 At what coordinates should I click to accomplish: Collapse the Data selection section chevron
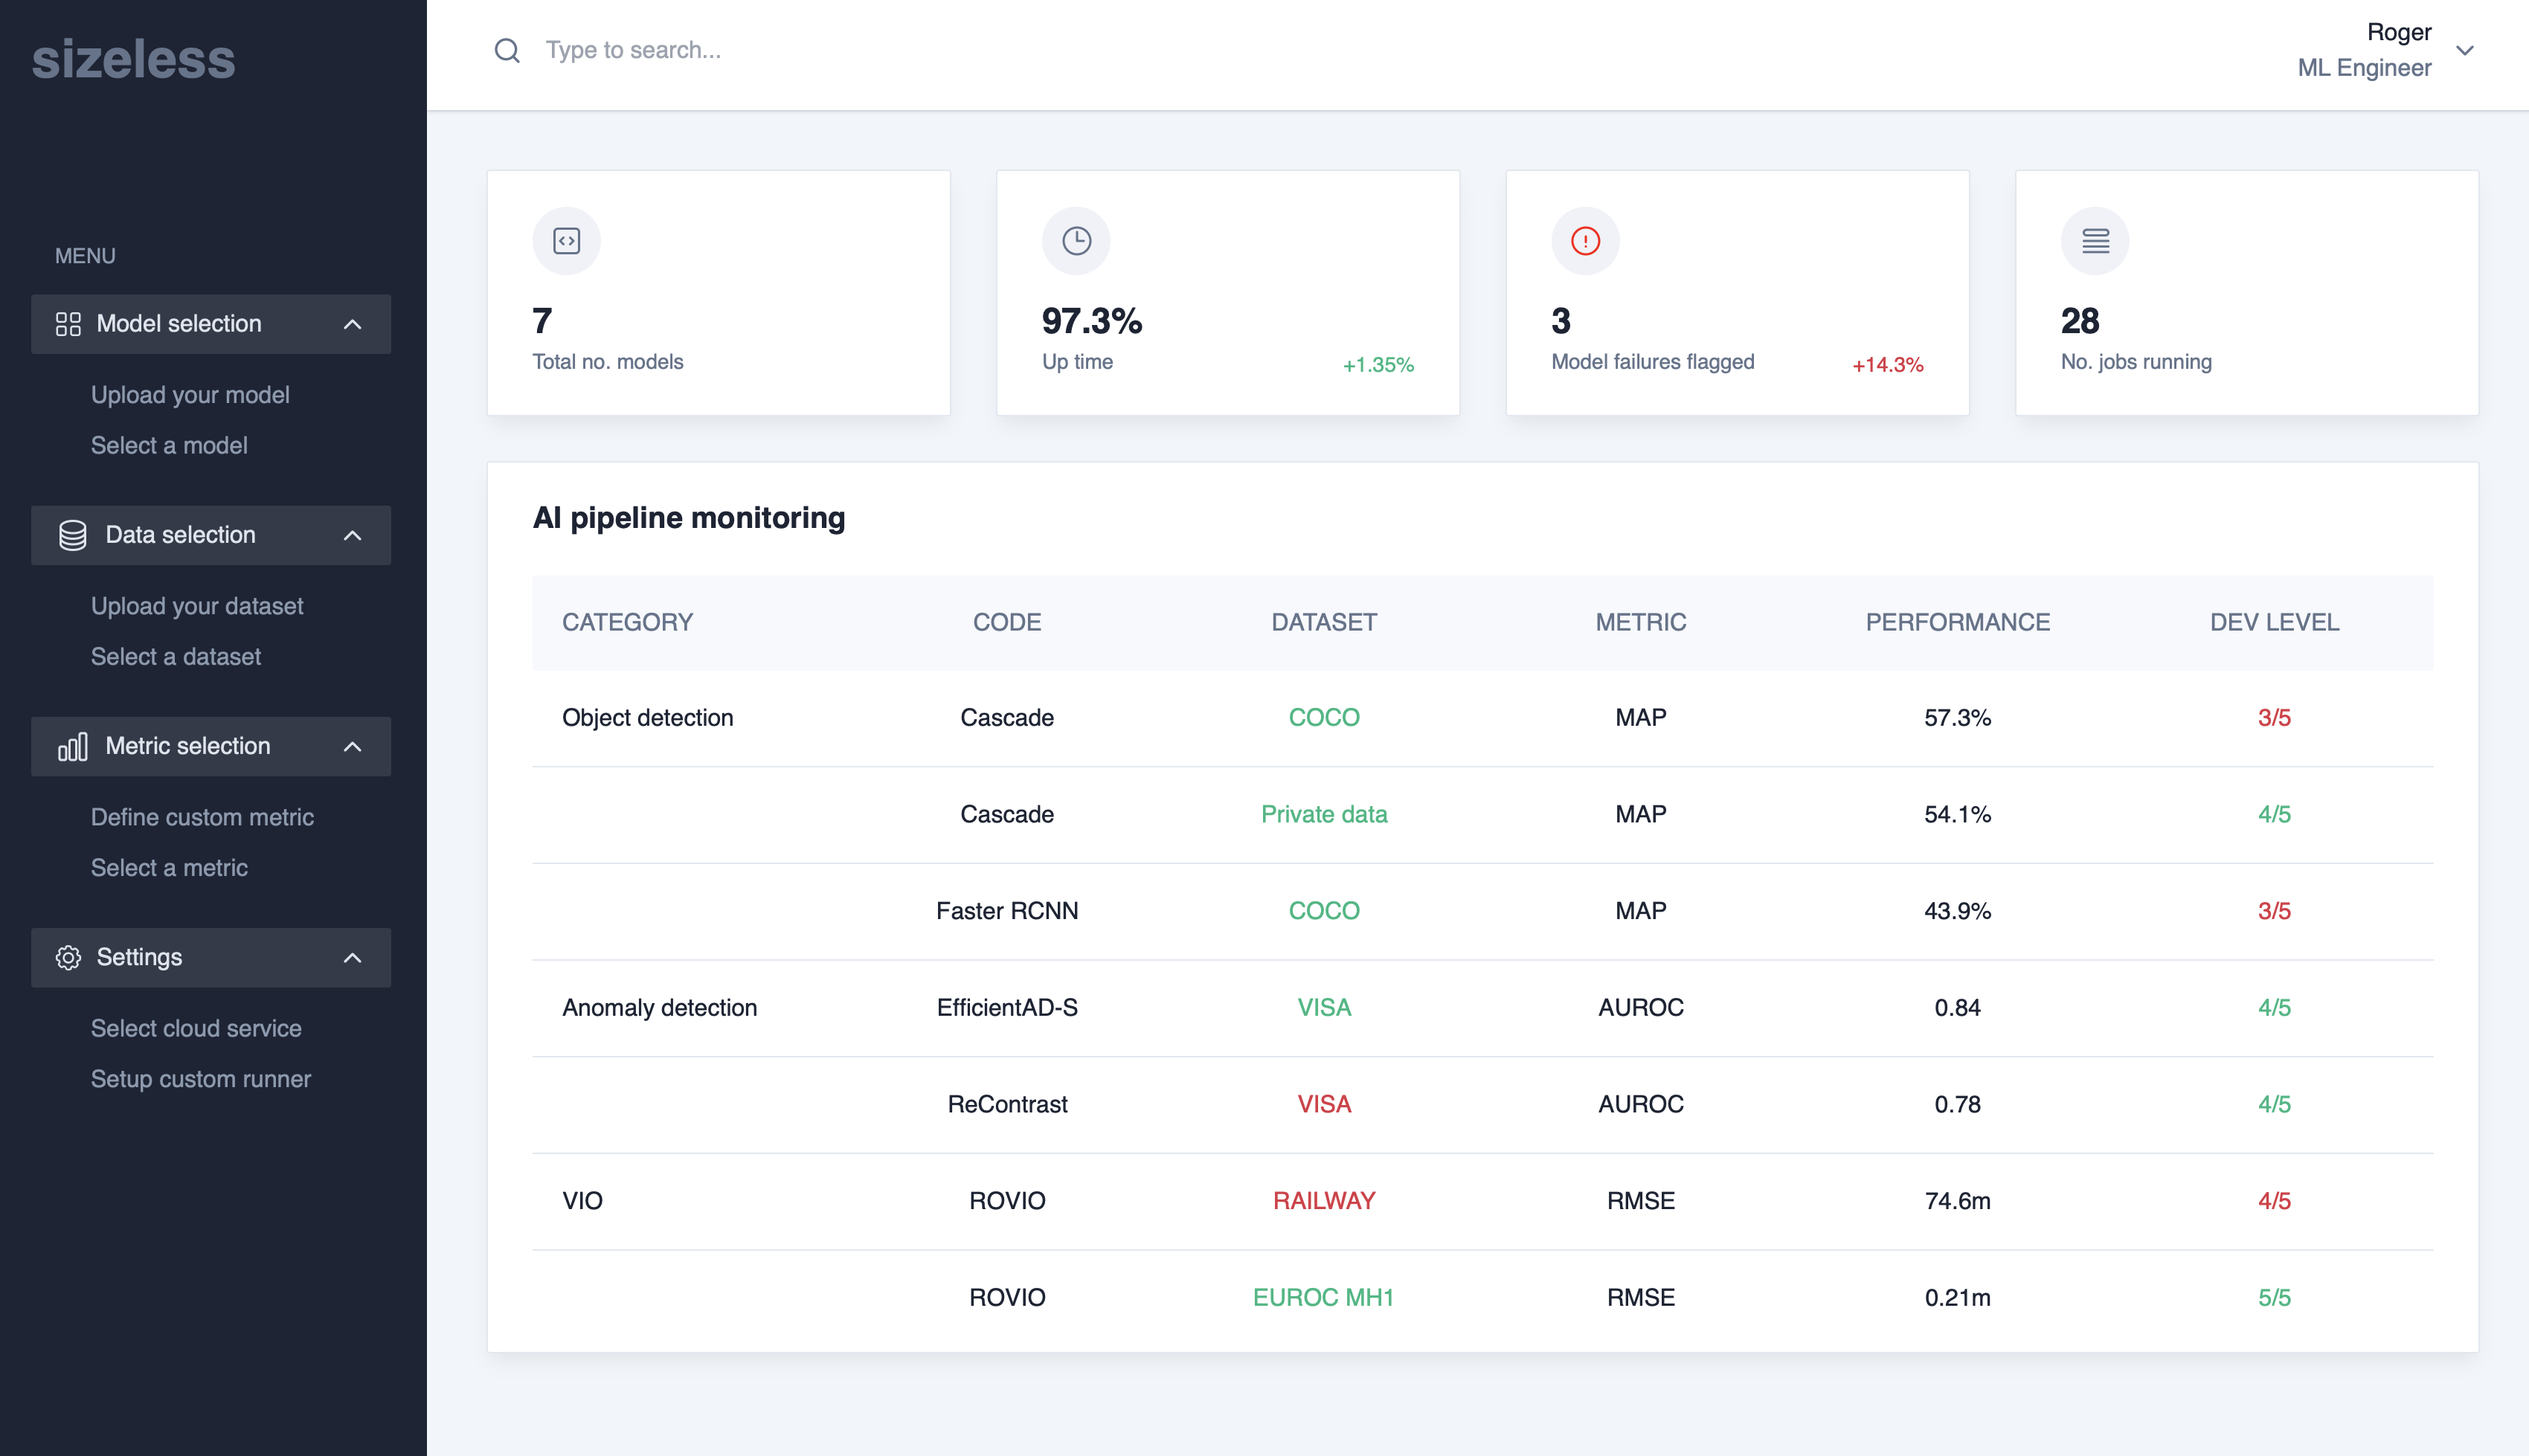click(352, 535)
